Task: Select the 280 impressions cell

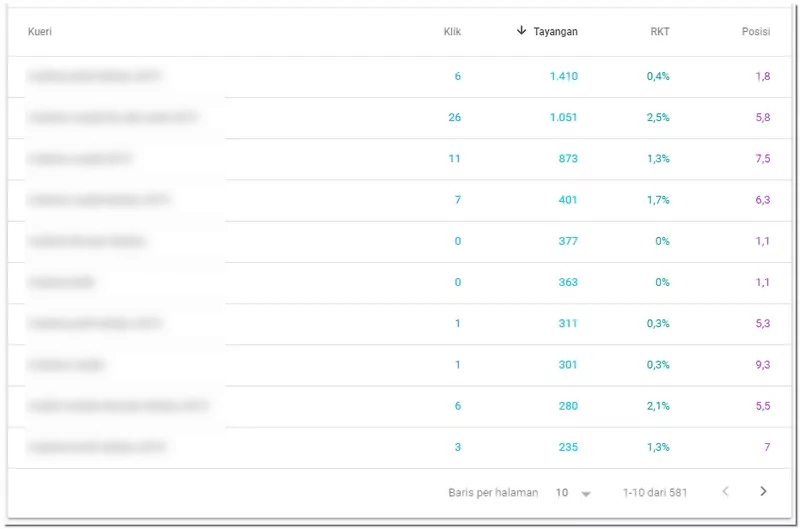Action: (x=568, y=406)
